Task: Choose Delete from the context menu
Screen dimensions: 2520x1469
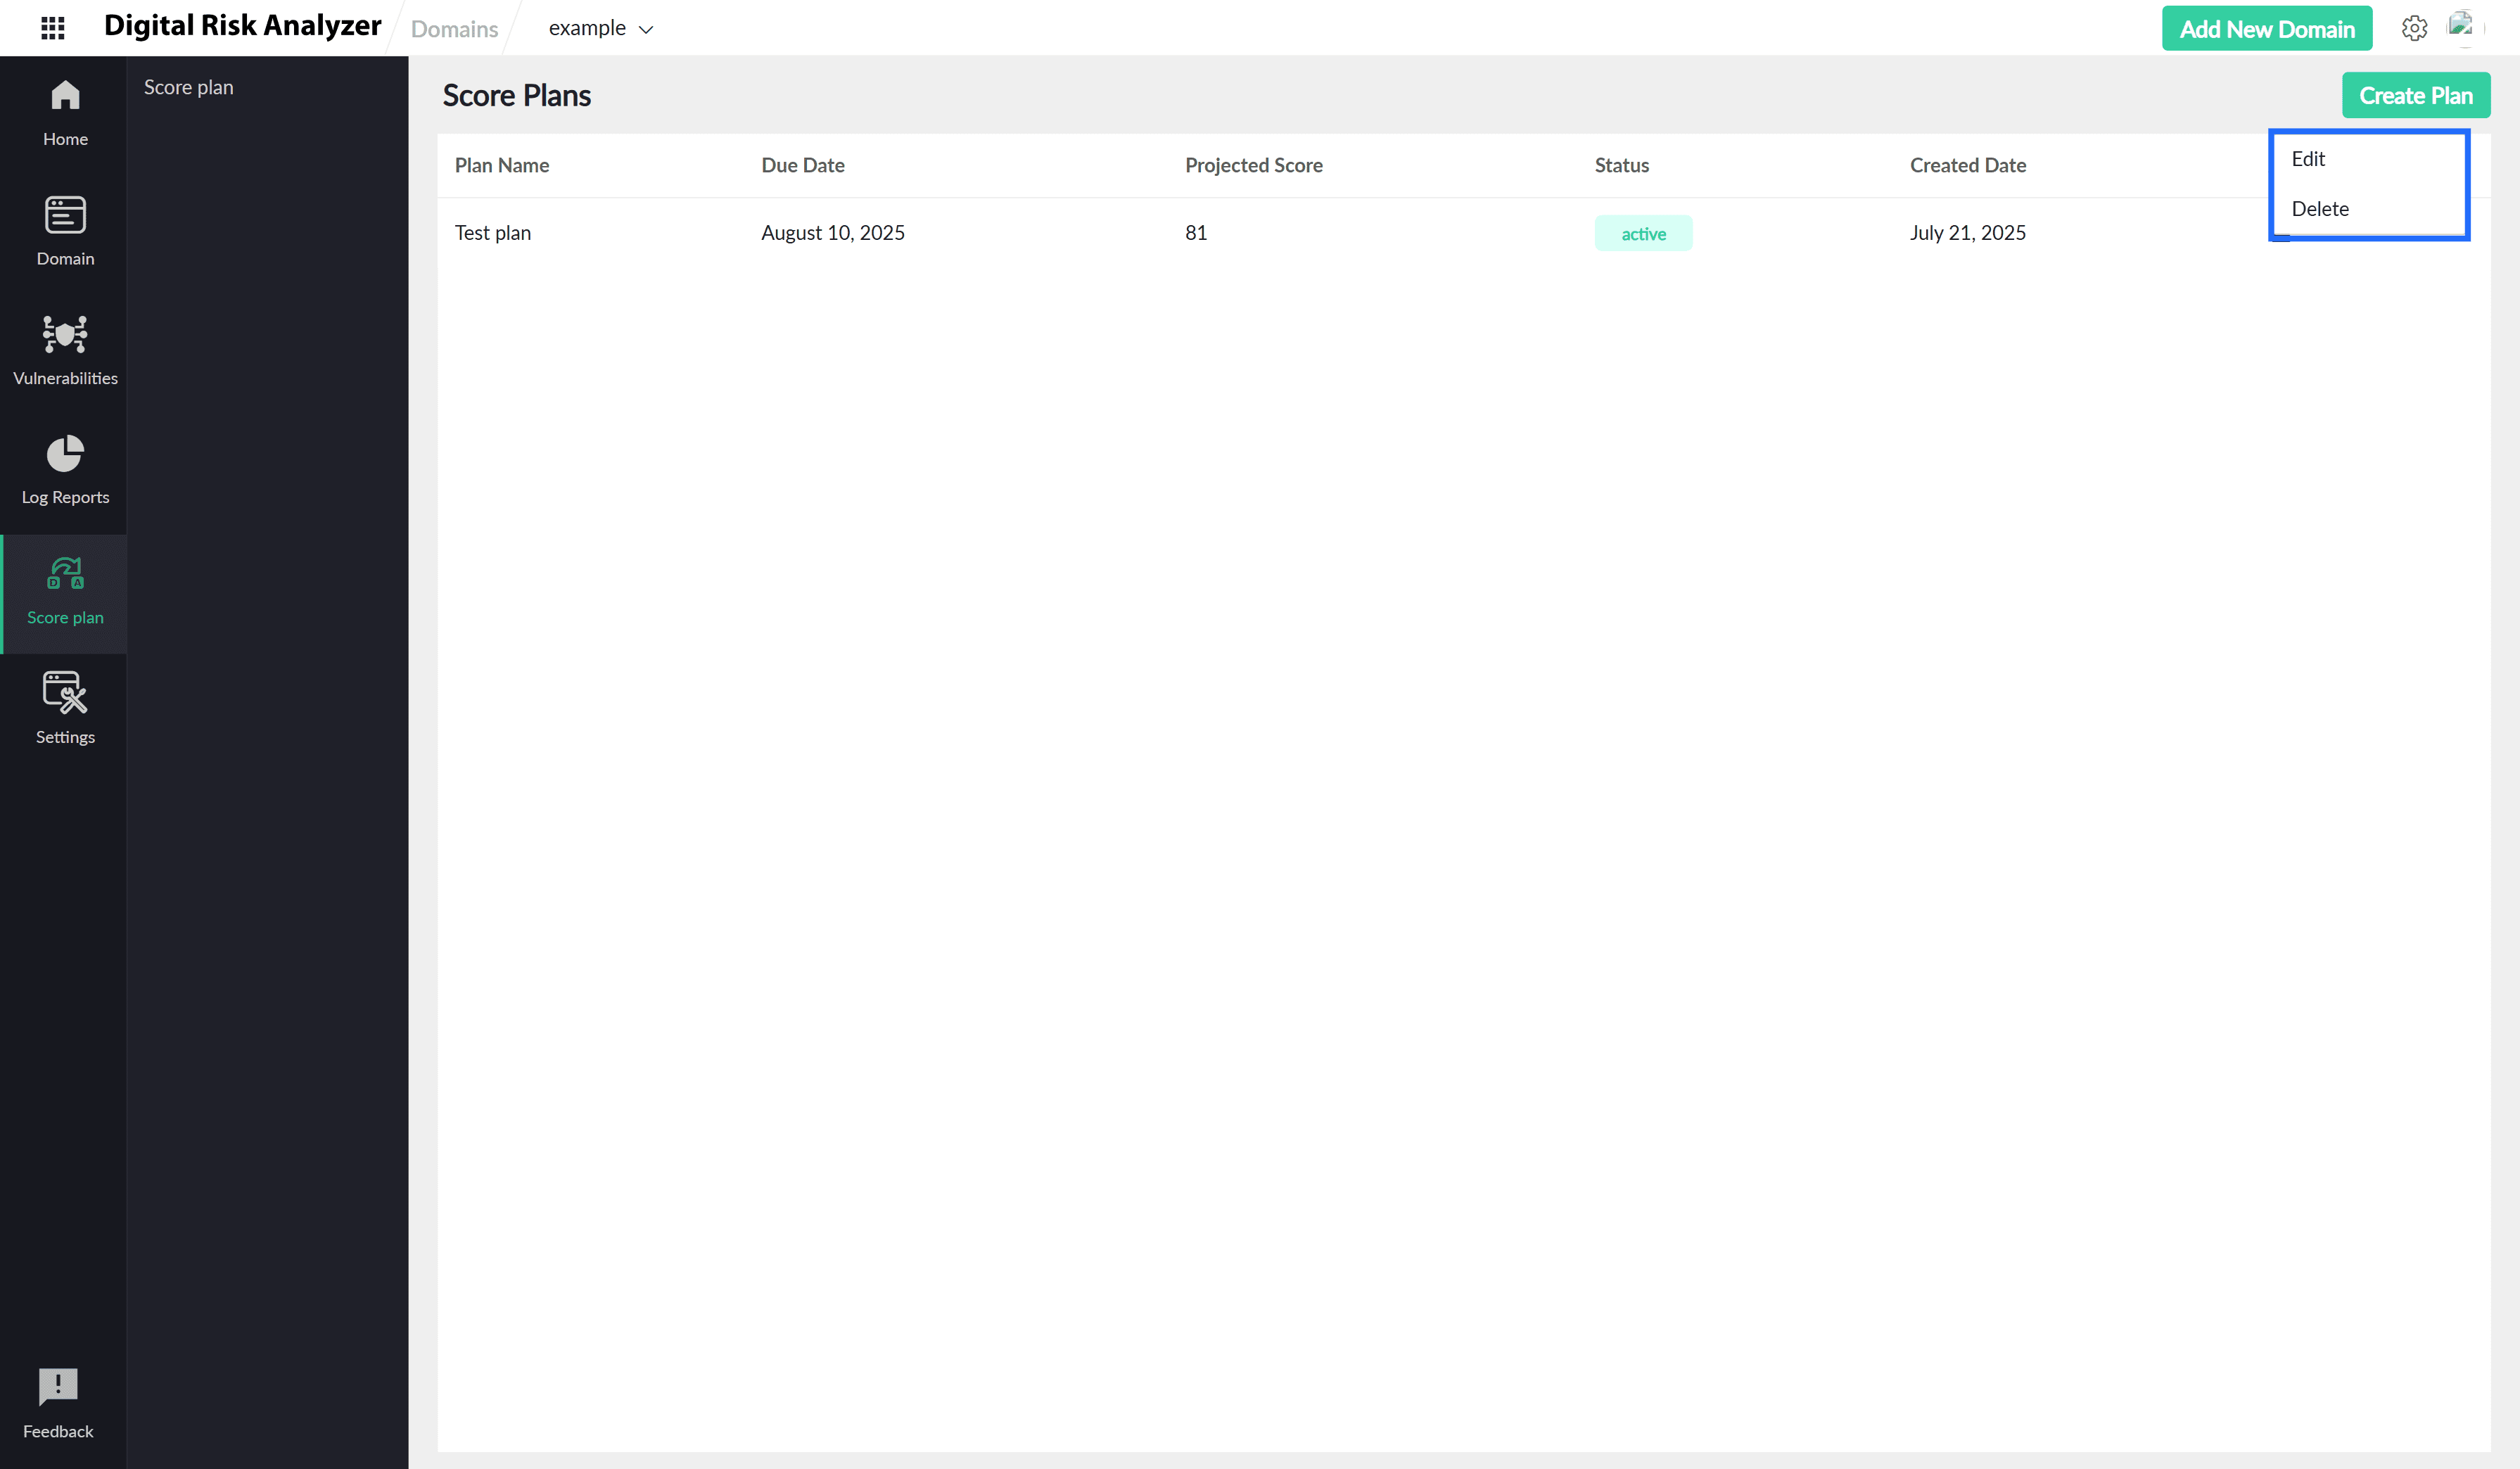Action: click(2320, 209)
